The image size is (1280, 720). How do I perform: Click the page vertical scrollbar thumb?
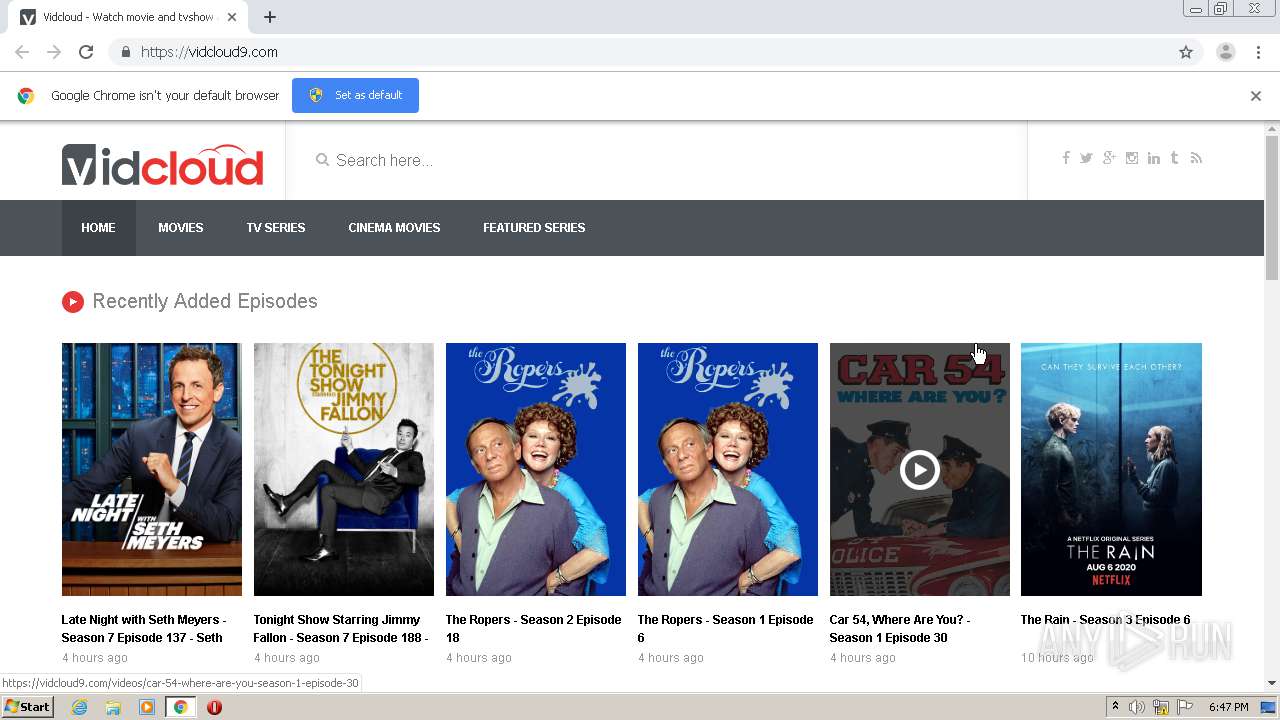coord(1272,207)
